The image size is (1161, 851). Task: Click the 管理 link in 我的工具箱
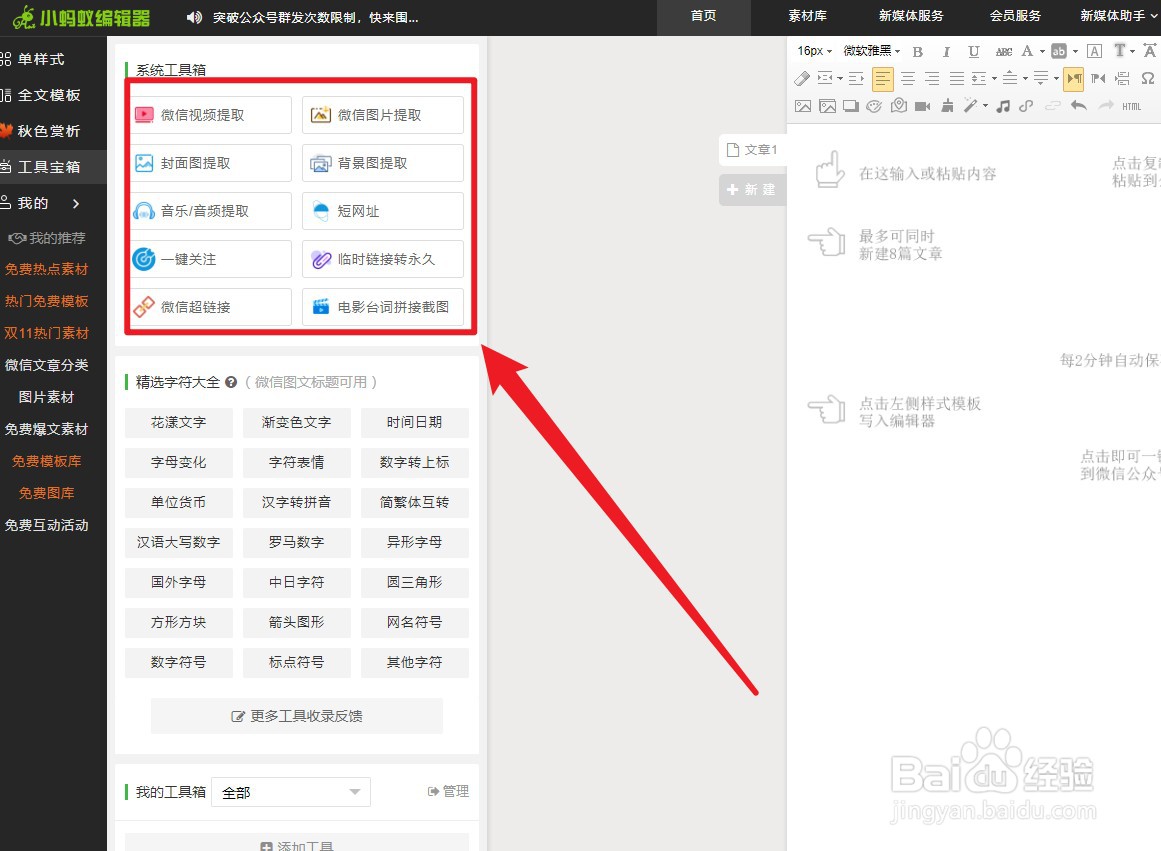click(x=448, y=791)
